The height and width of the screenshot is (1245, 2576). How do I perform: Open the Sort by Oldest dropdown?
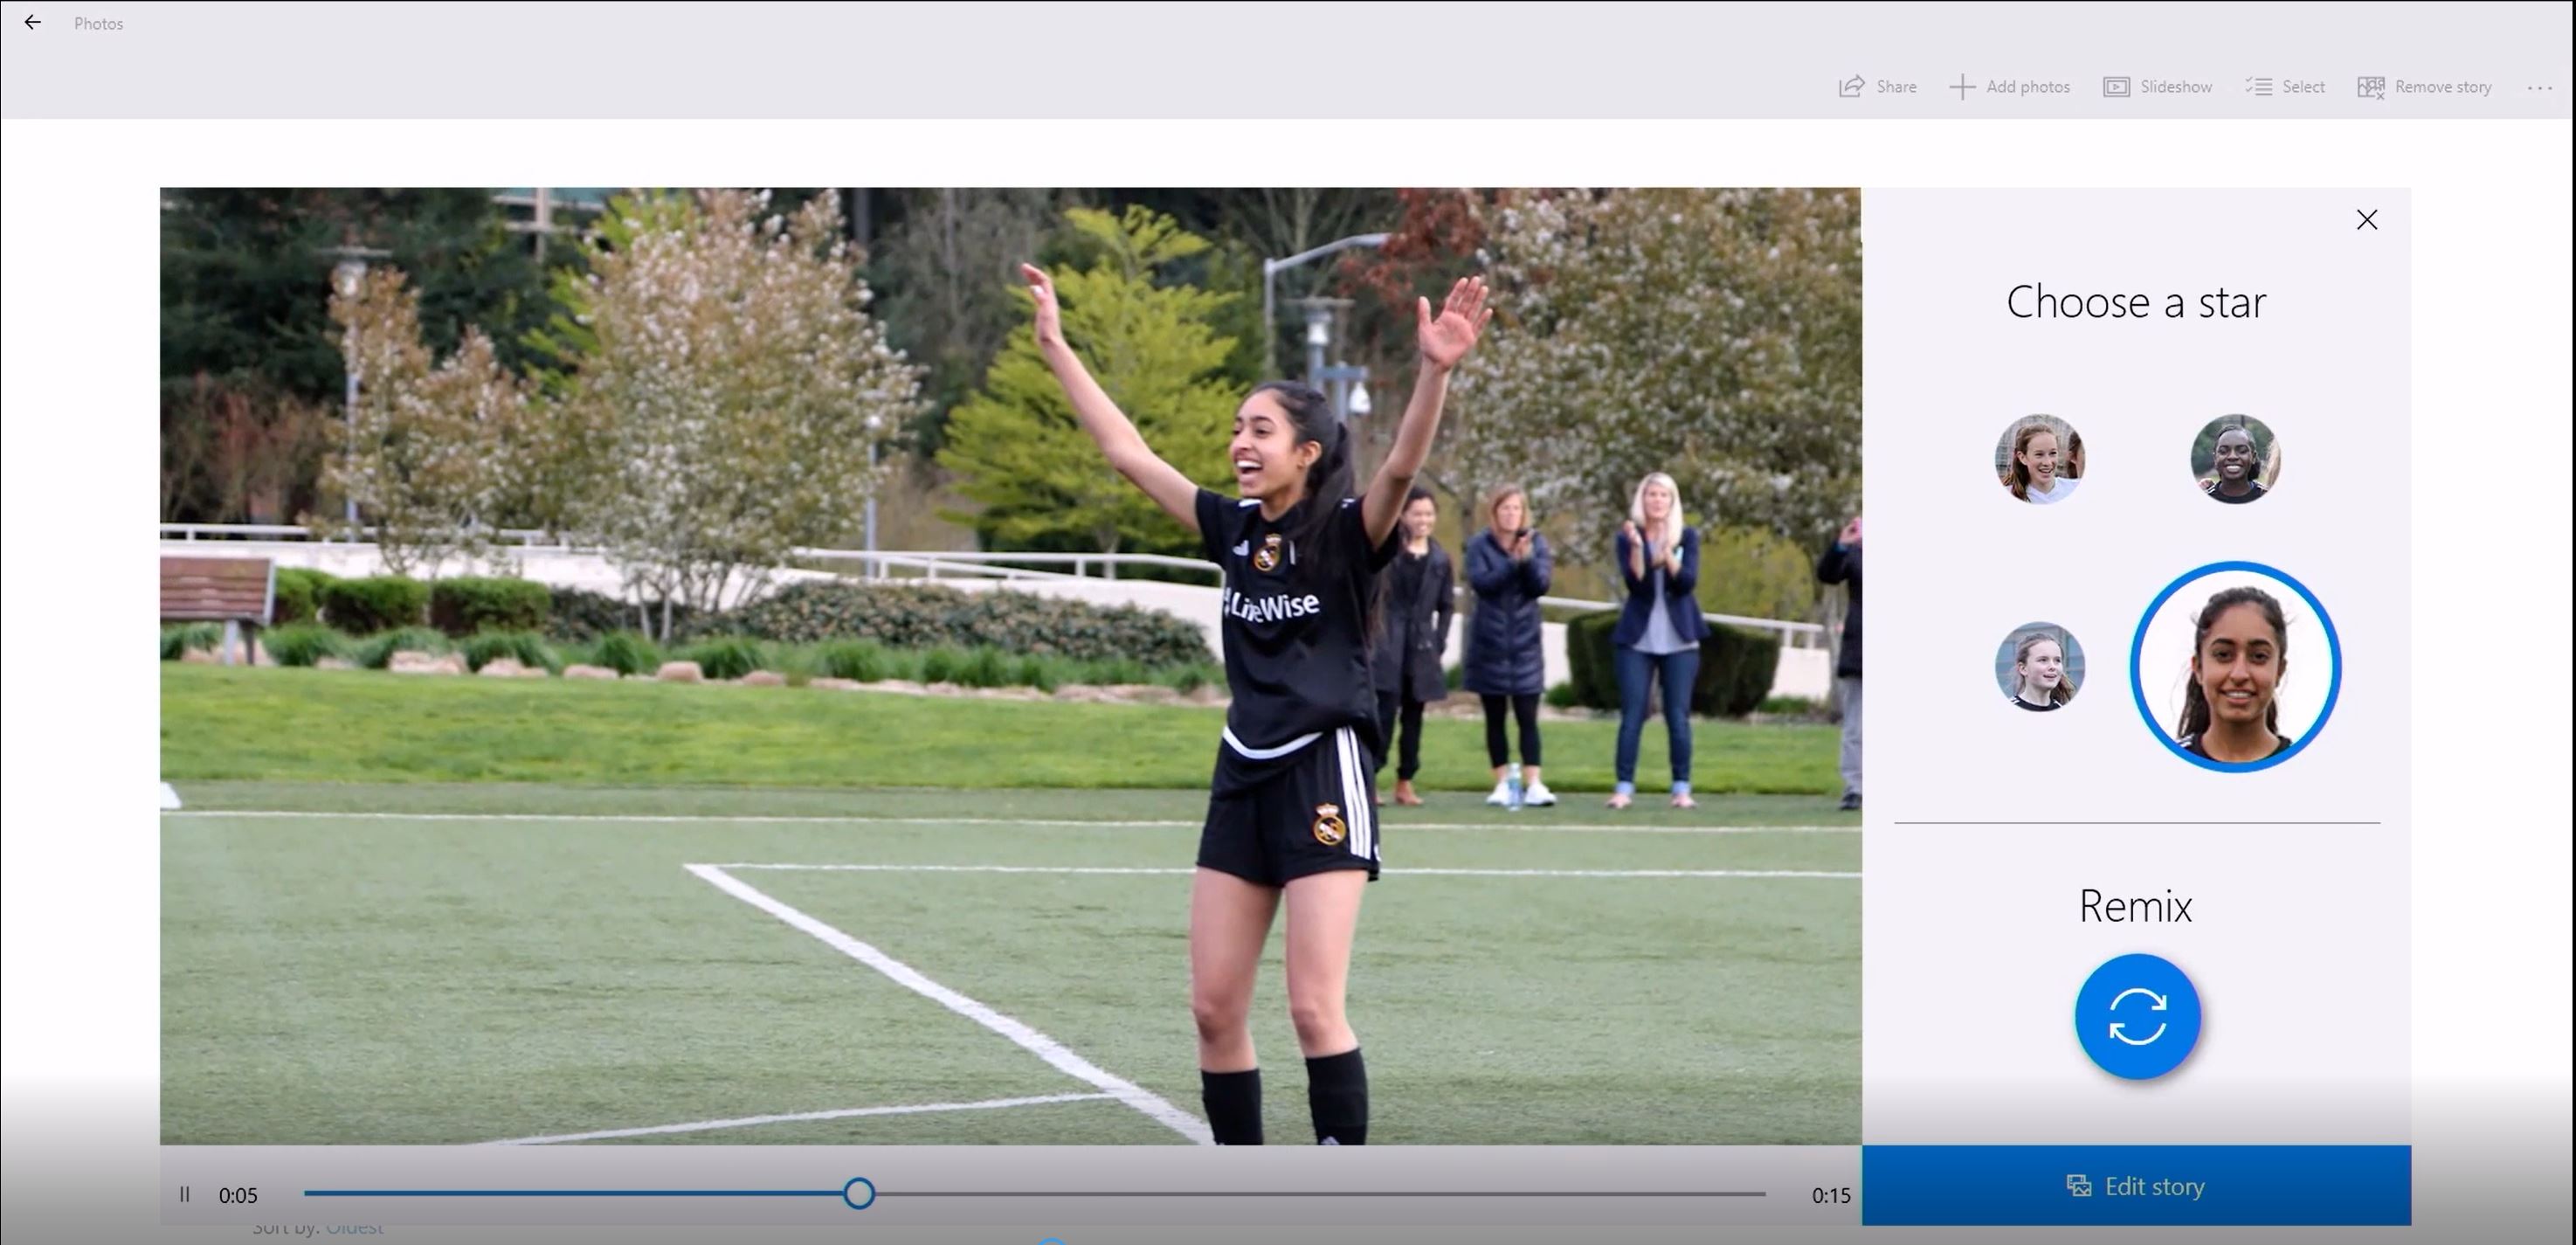pyautogui.click(x=354, y=1228)
